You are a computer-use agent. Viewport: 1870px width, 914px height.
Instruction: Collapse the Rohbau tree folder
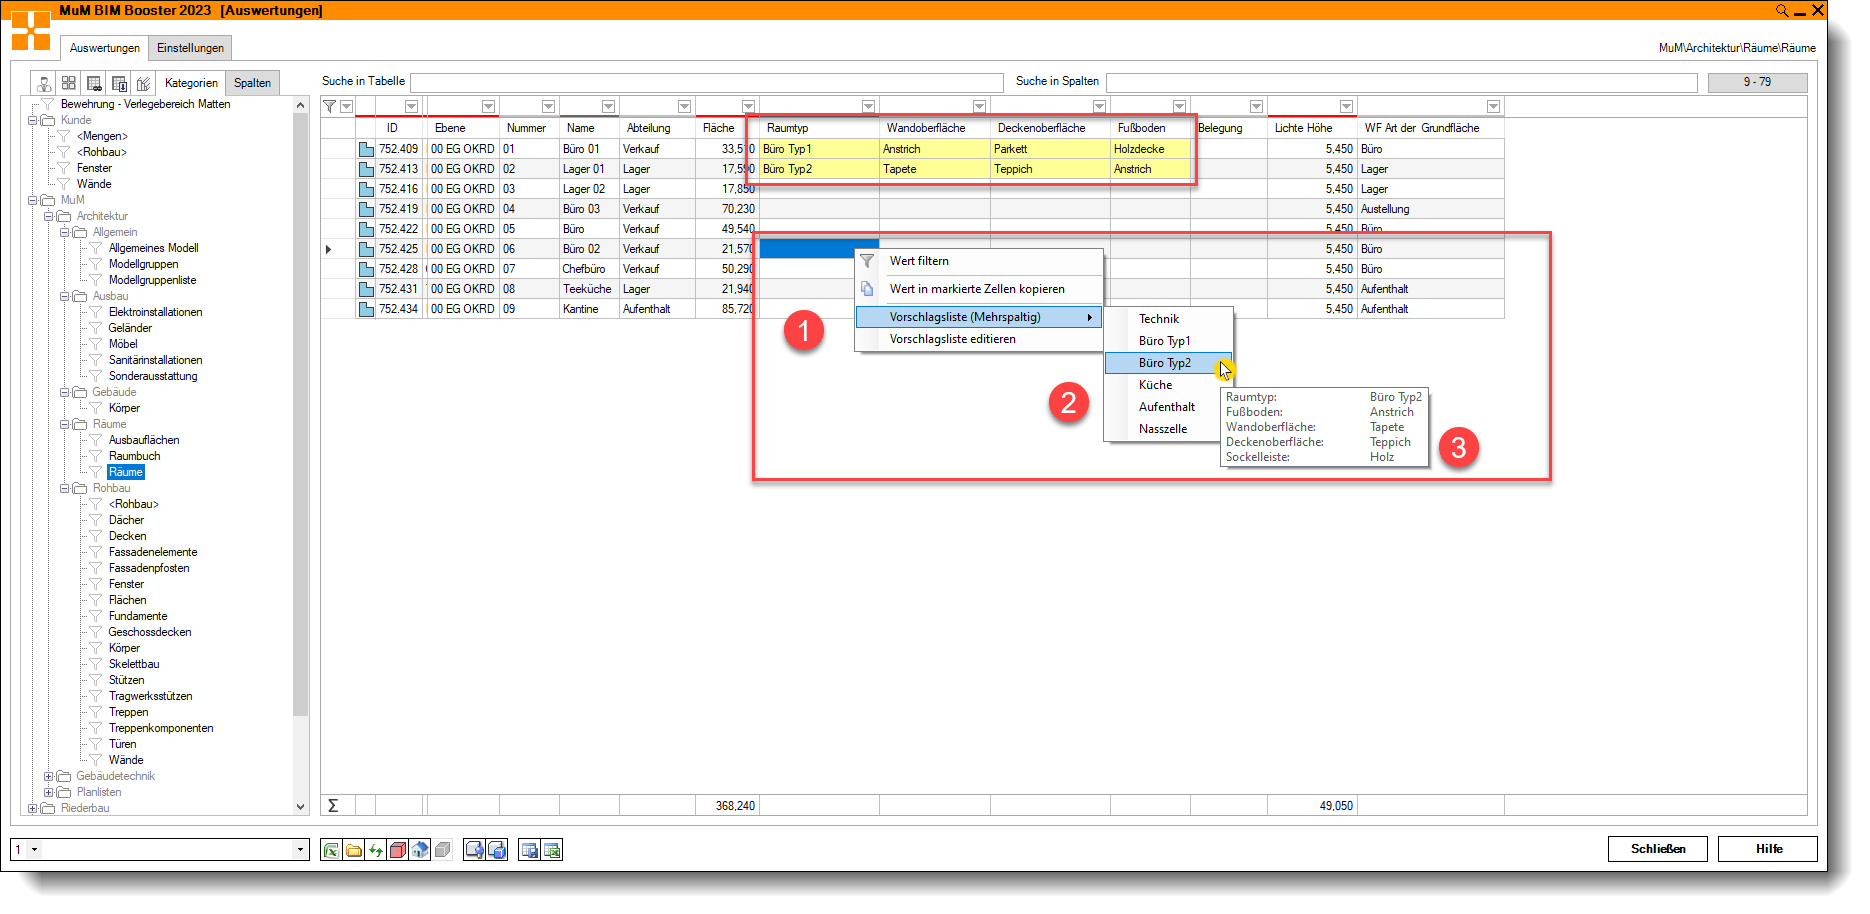[x=65, y=488]
